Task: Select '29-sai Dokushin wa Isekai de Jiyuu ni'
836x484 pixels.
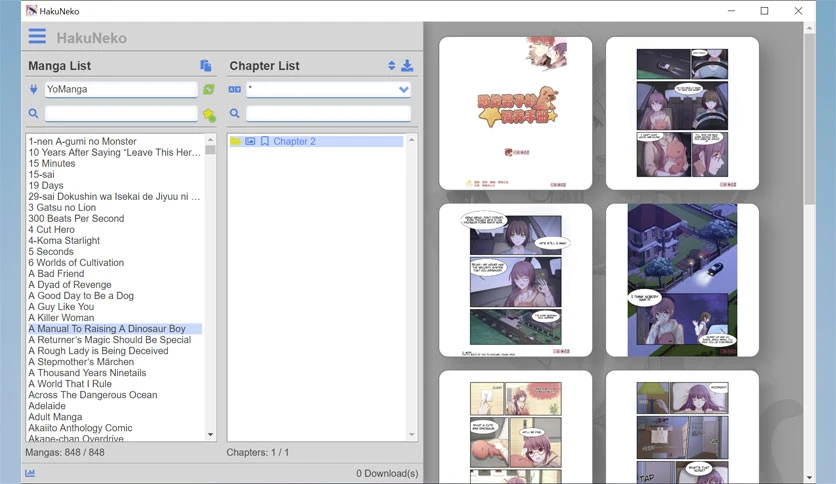Action: coord(114,197)
